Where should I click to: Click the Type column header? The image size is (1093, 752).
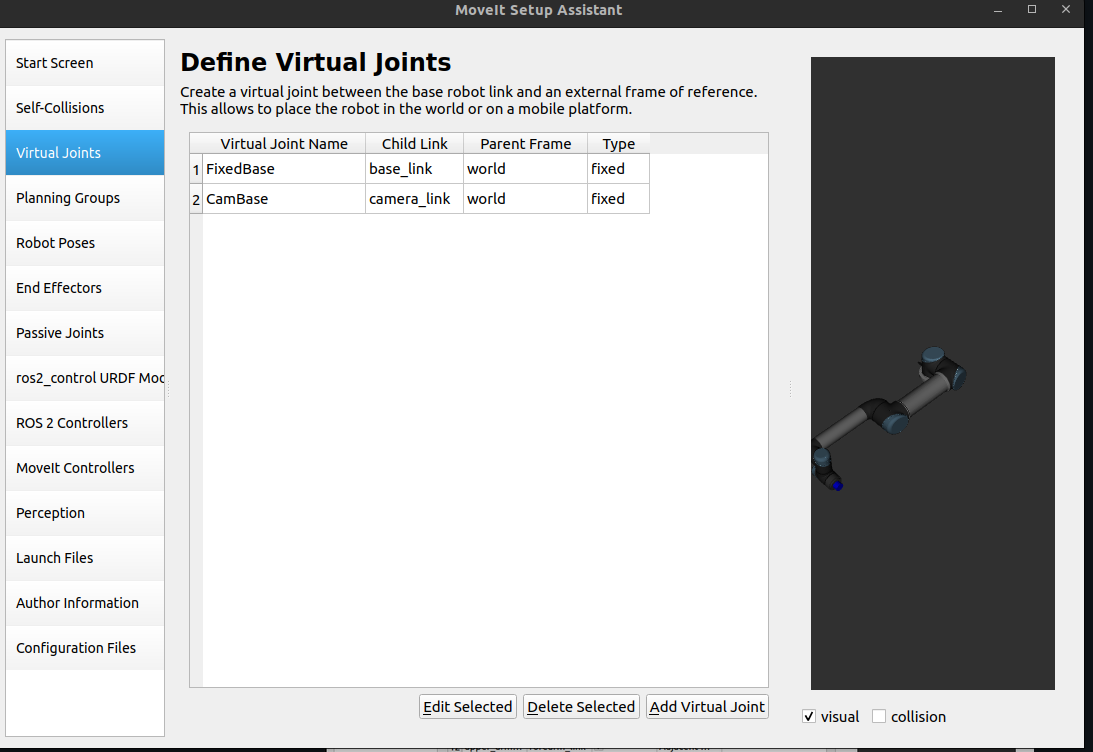tap(618, 144)
